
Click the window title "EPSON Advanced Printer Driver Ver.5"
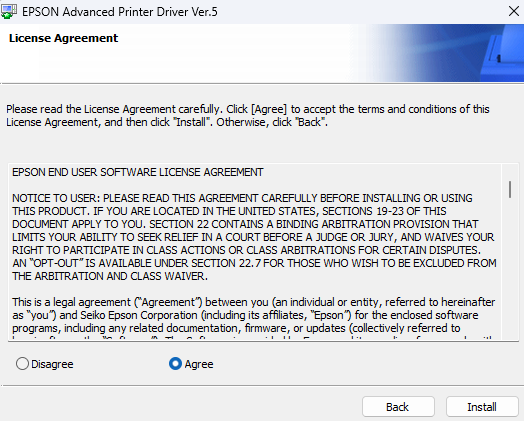pyautogui.click(x=120, y=12)
